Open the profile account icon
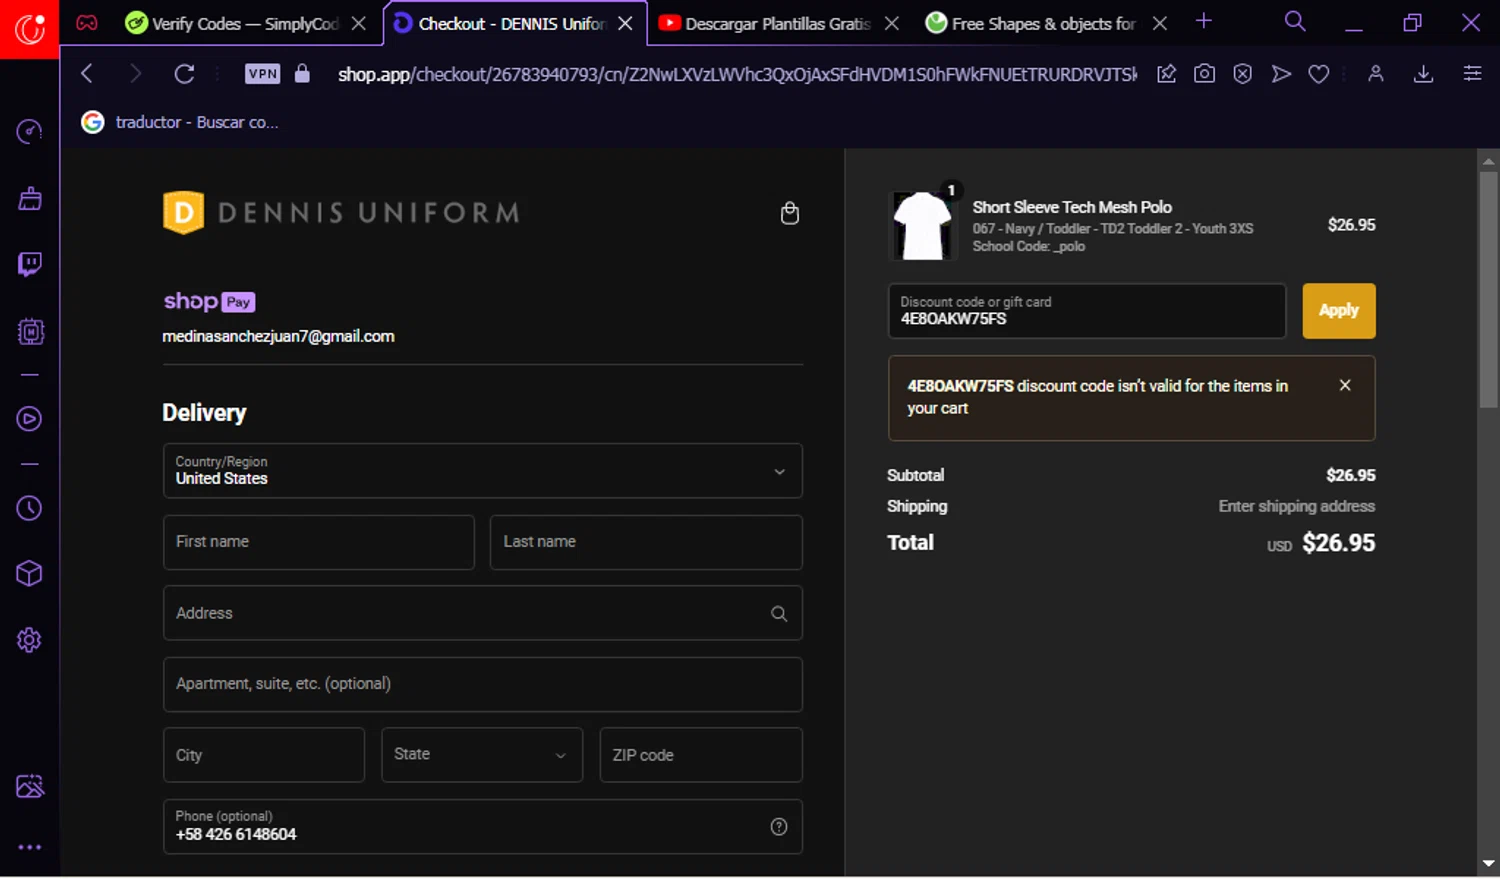Screen dimensions: 1500x879 [x=1376, y=73]
